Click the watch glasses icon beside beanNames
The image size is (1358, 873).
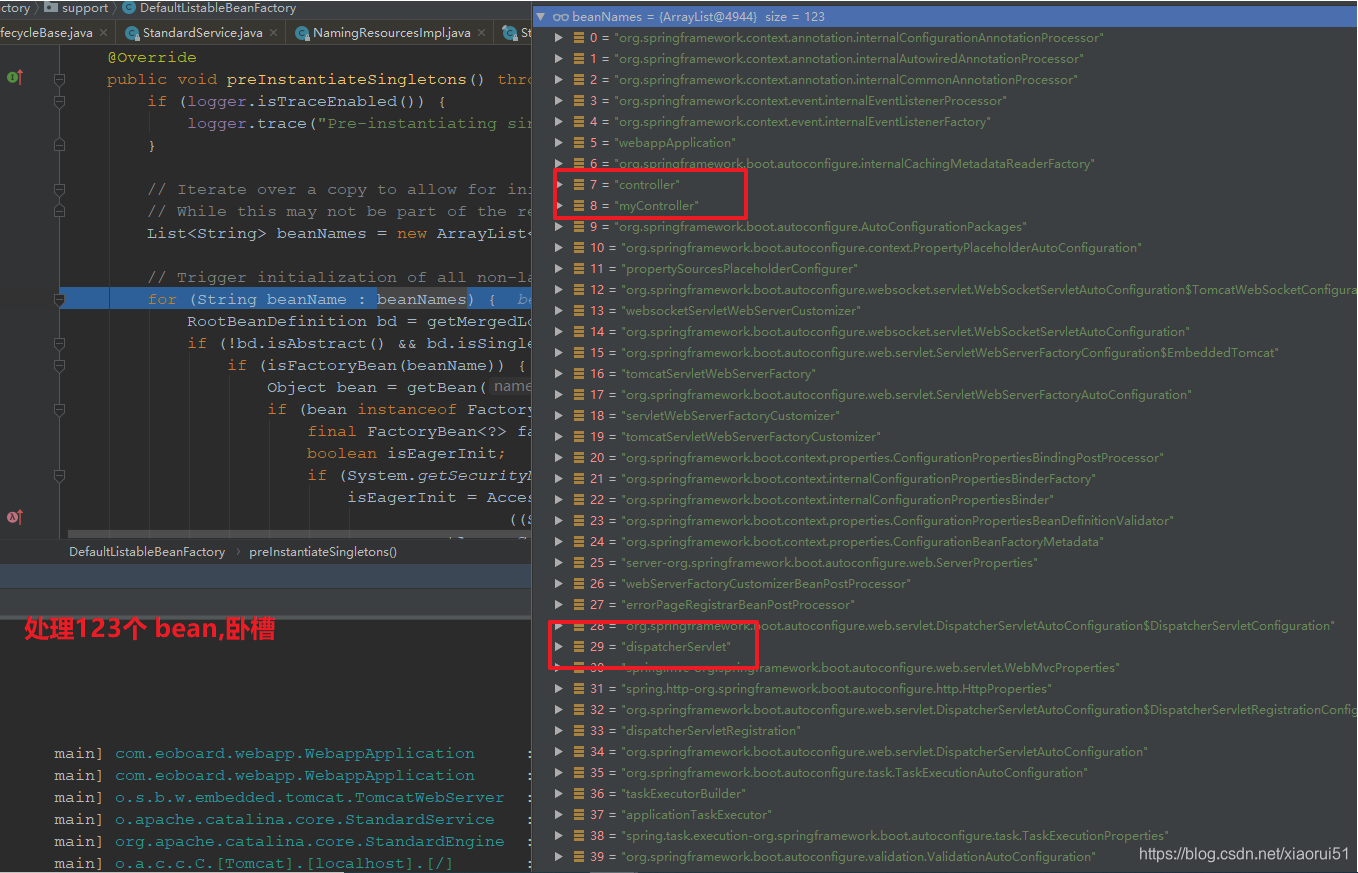click(x=561, y=17)
